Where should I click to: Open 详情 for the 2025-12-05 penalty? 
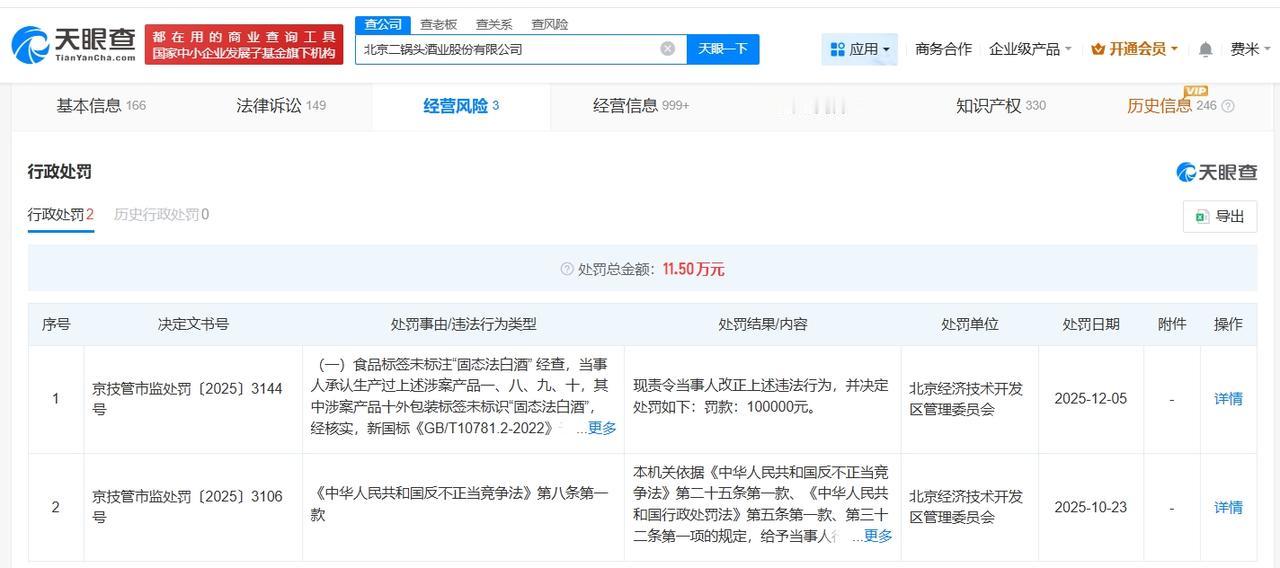coord(1228,399)
